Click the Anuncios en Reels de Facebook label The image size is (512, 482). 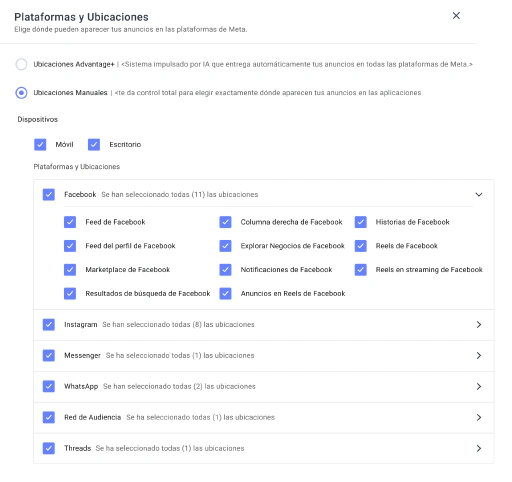[x=293, y=294]
